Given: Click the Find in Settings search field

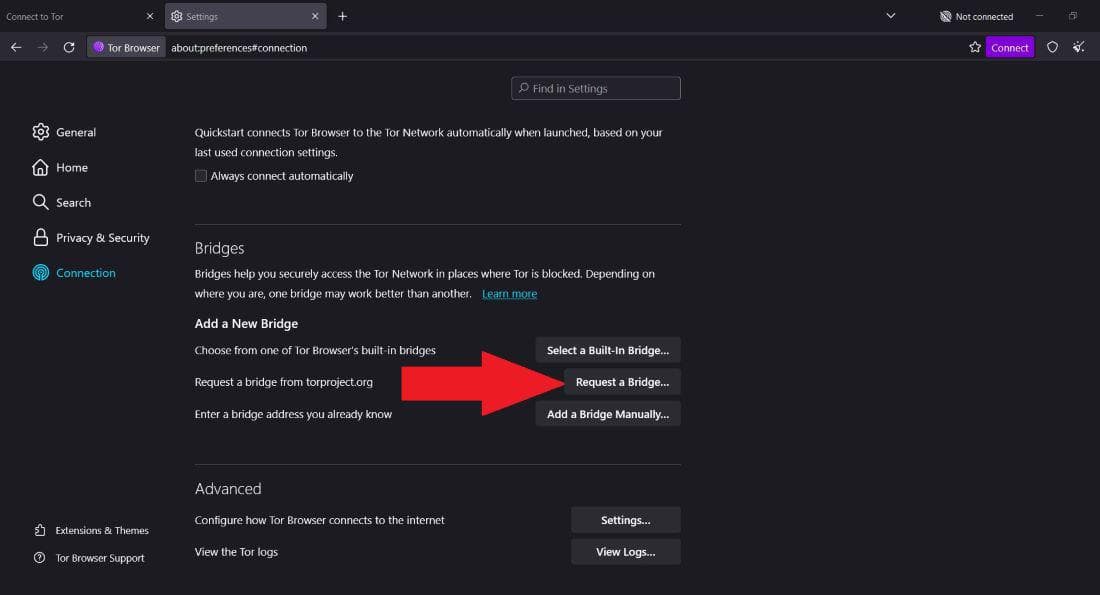Looking at the screenshot, I should (x=596, y=88).
